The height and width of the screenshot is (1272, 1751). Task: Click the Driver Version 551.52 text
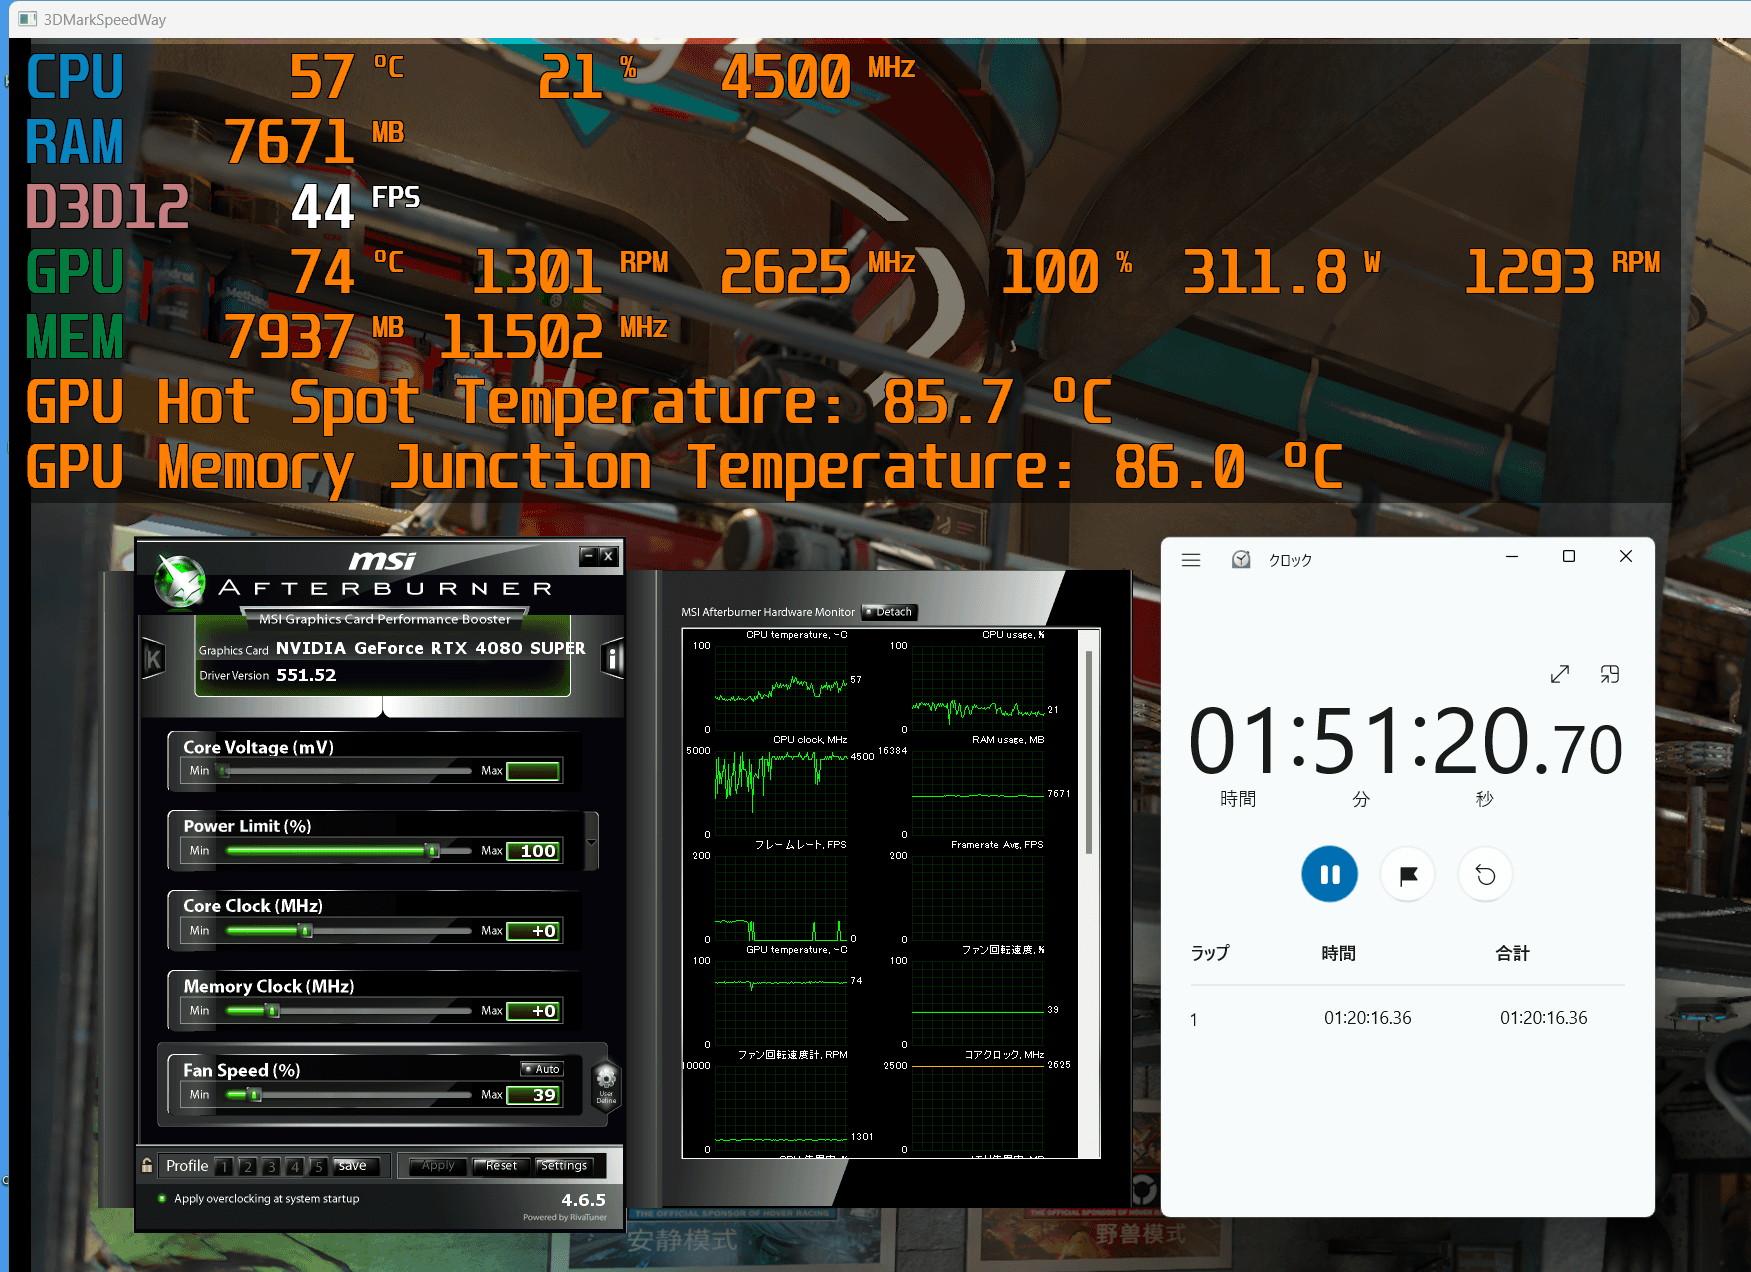268,675
